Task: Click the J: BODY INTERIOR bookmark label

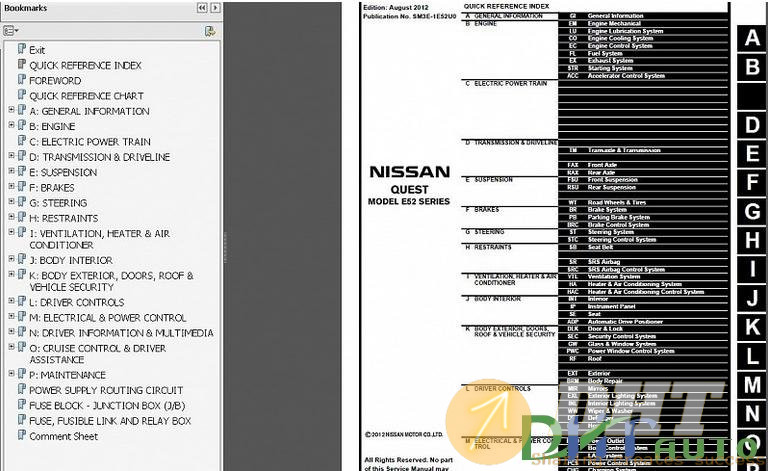Action: pyautogui.click(x=71, y=260)
